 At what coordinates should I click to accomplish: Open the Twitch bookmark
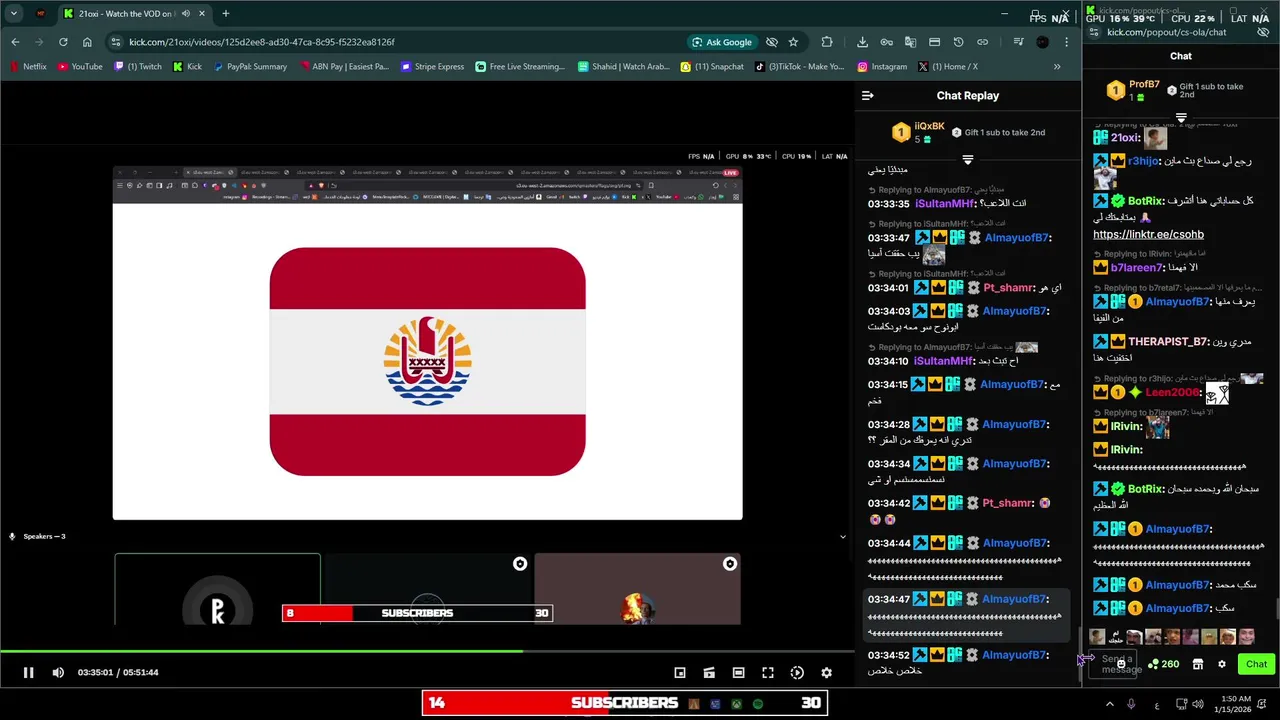point(138,67)
